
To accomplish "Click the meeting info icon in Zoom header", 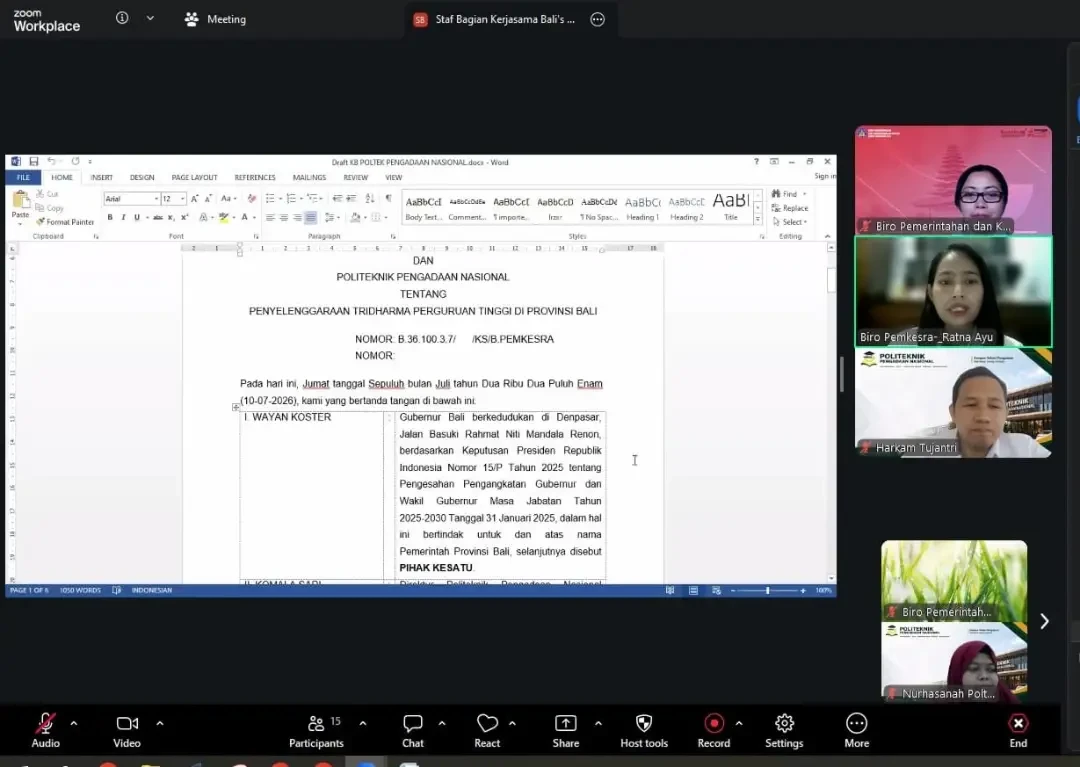I will [122, 19].
